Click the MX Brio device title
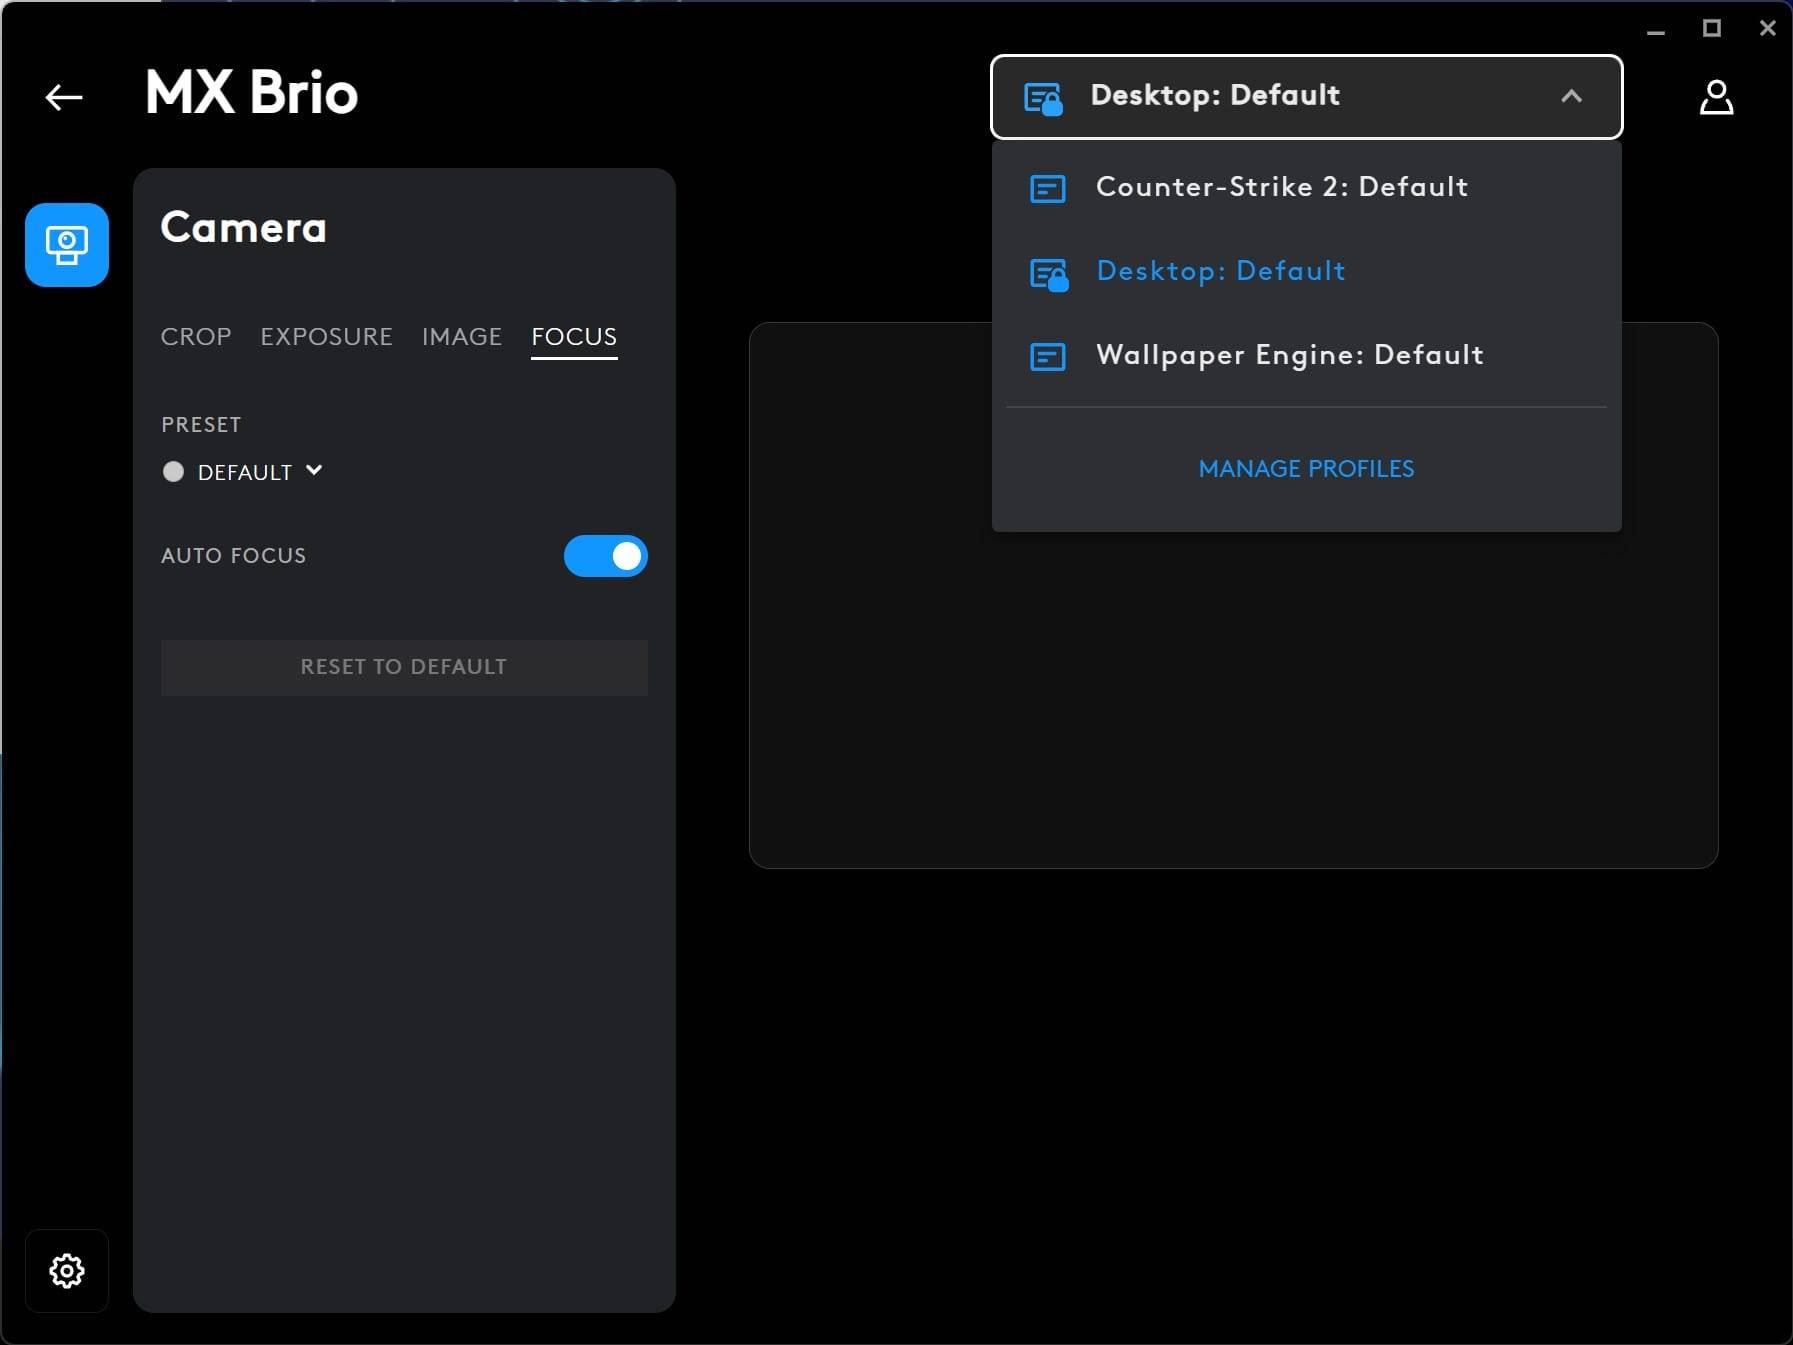The width and height of the screenshot is (1793, 1345). [251, 93]
